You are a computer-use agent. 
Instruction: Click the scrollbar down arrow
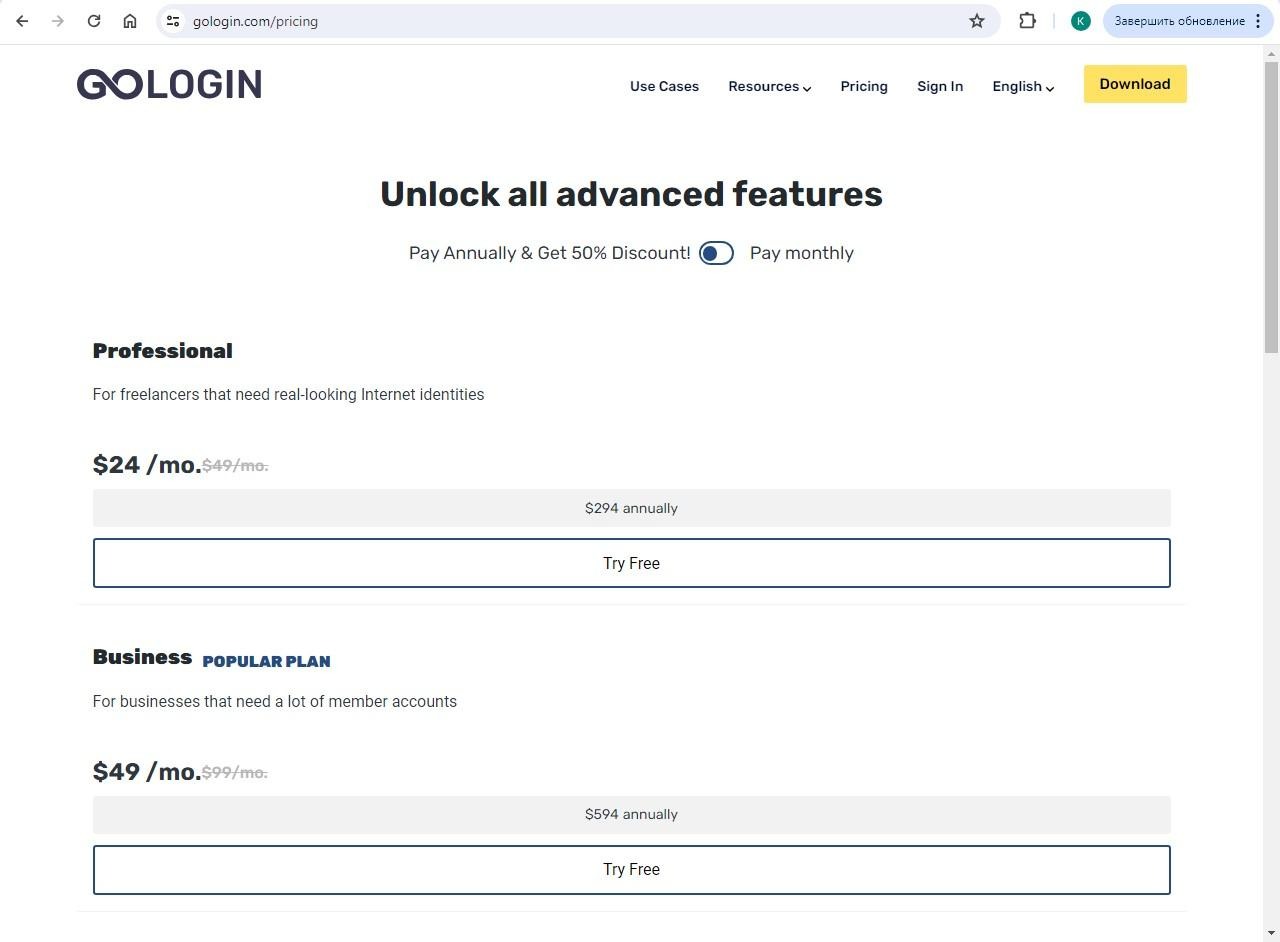click(x=1271, y=934)
